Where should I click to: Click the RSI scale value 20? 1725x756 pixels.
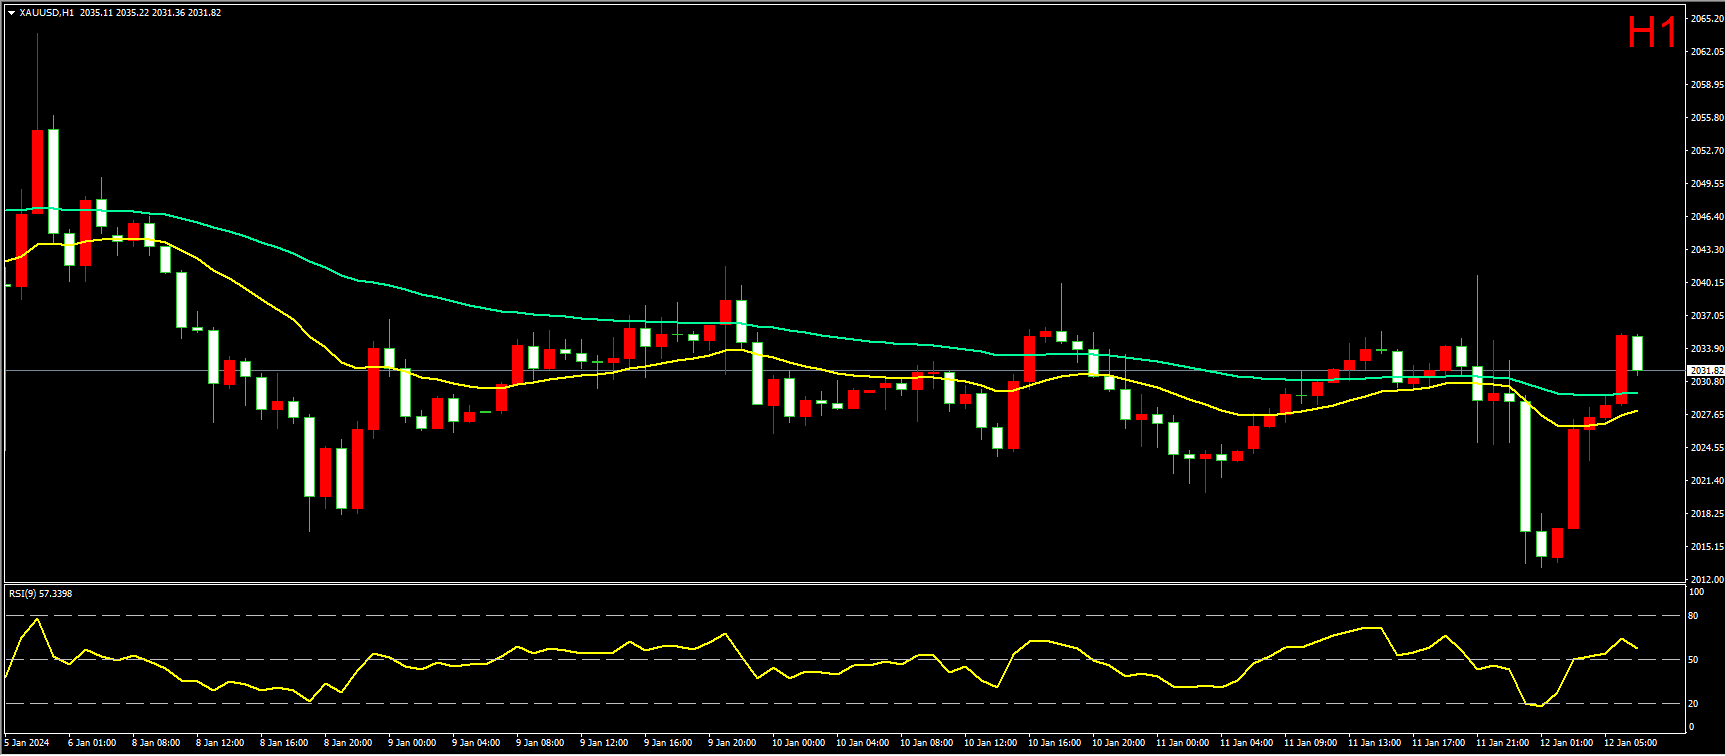click(x=1693, y=704)
